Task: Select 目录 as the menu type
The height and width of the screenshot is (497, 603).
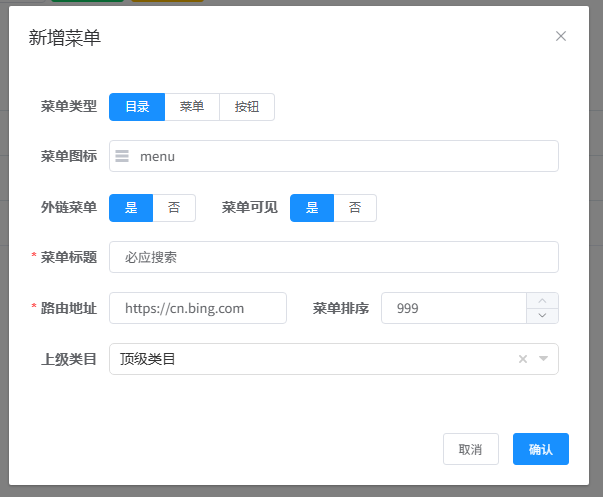Action: click(137, 107)
